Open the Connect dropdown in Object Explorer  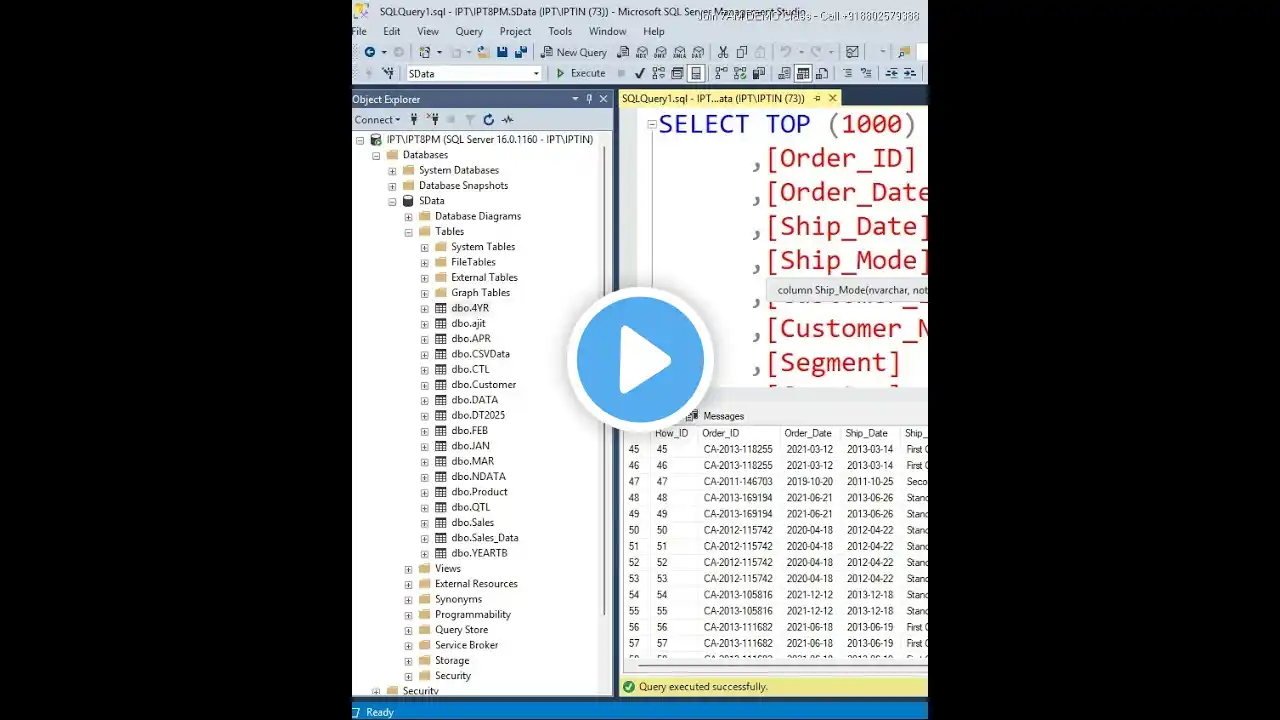377,120
